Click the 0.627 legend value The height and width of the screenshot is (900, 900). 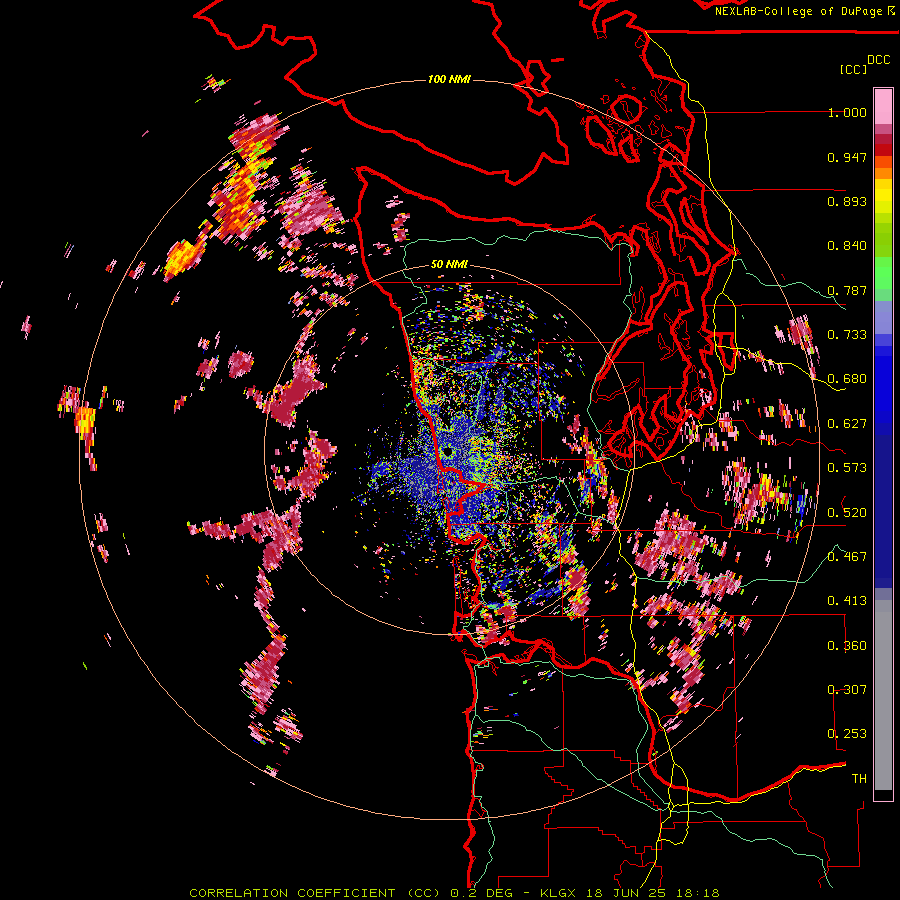(x=847, y=424)
